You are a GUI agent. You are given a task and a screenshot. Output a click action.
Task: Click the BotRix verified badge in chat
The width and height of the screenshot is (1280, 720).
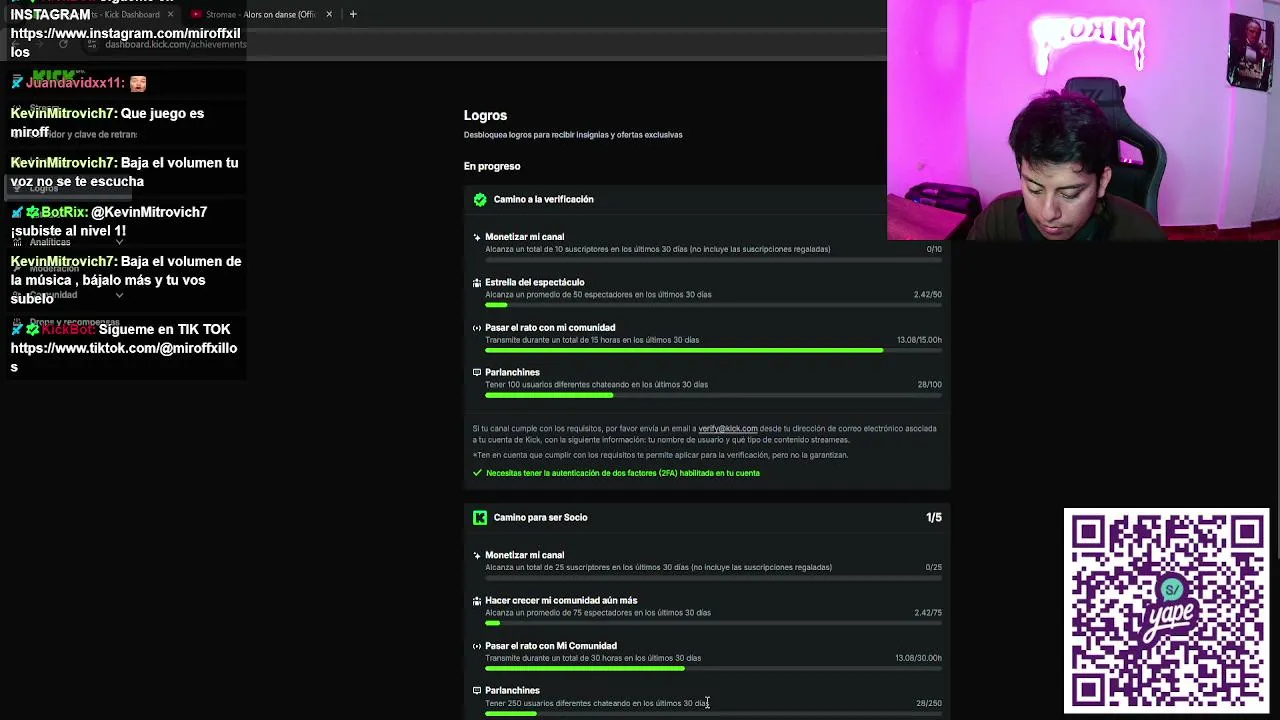click(x=32, y=212)
